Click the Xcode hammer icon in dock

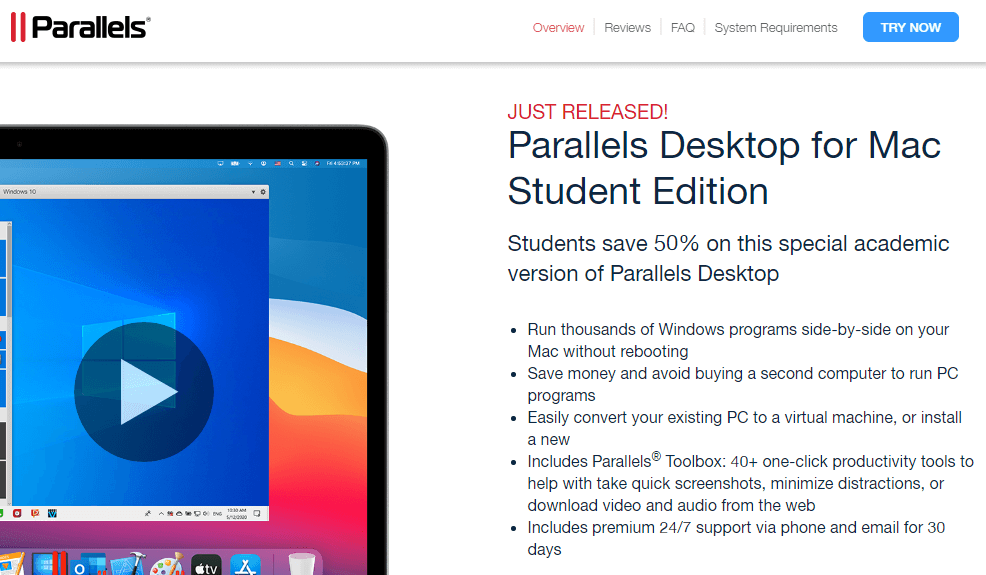click(126, 565)
